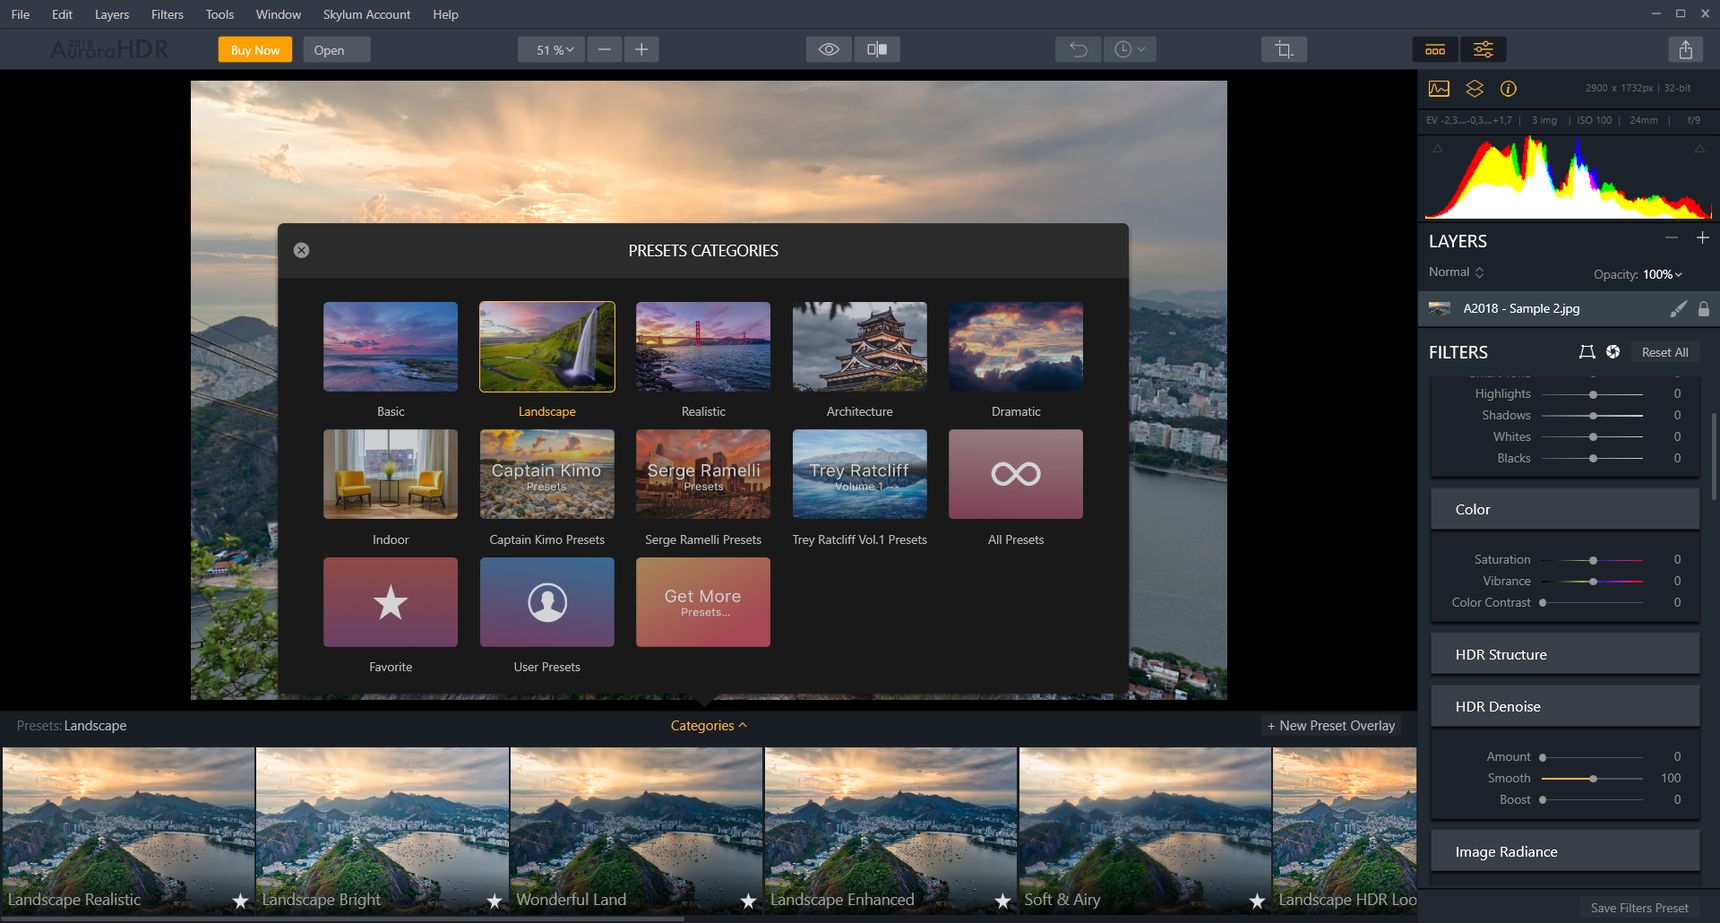Image resolution: width=1720 pixels, height=923 pixels.
Task: Click the brush mask icon on the layer
Action: pos(1678,309)
